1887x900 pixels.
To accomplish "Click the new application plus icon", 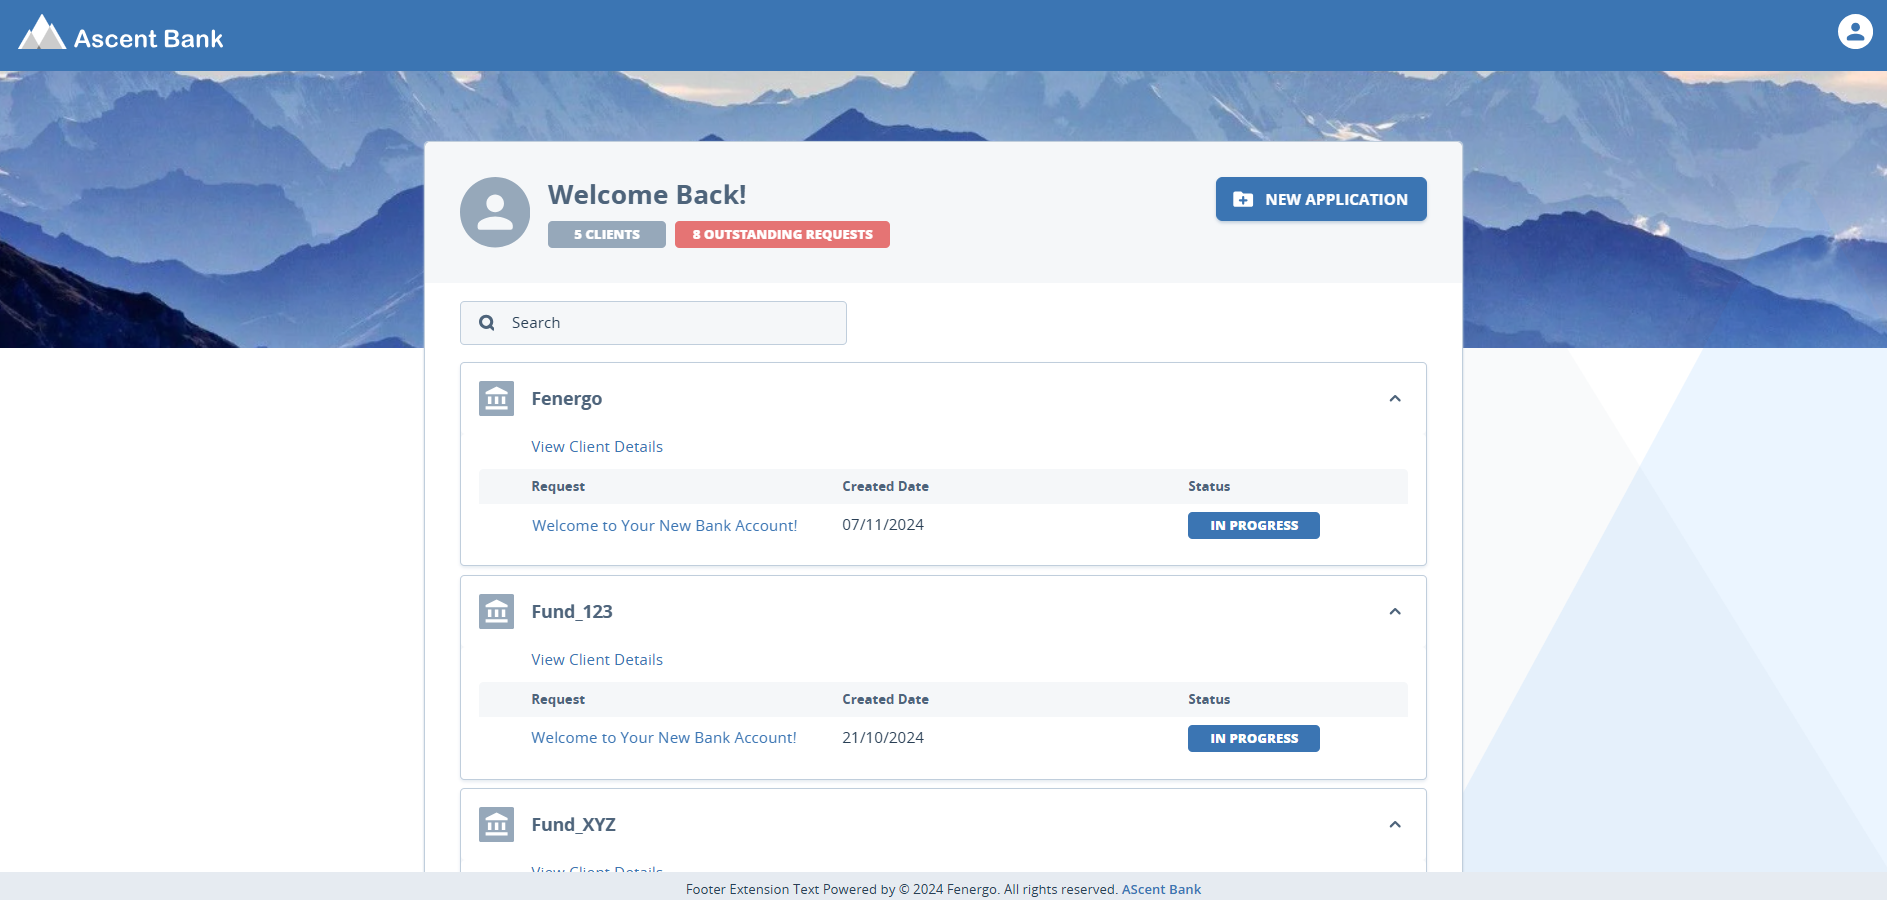I will (x=1241, y=199).
